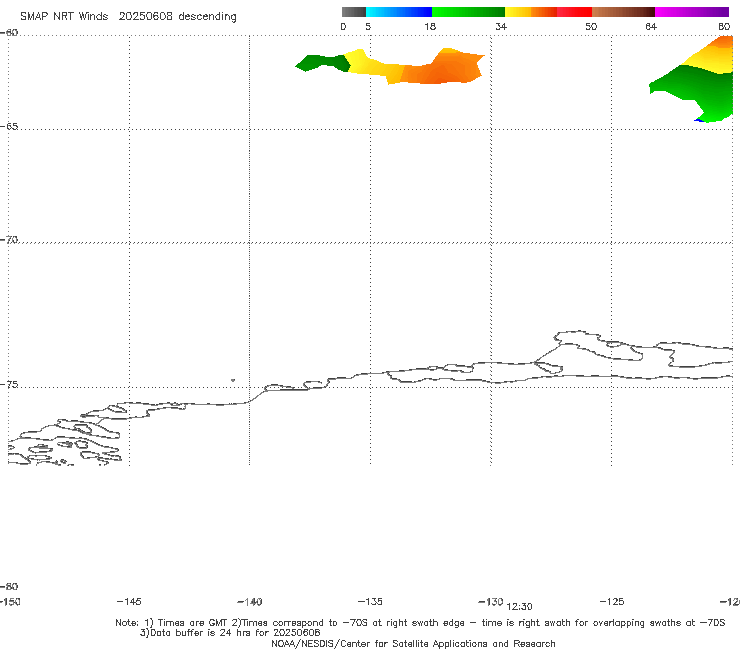Click the note 'Data buffer is 24 hrs'
This screenshot has height=650, width=740.
coord(203,633)
